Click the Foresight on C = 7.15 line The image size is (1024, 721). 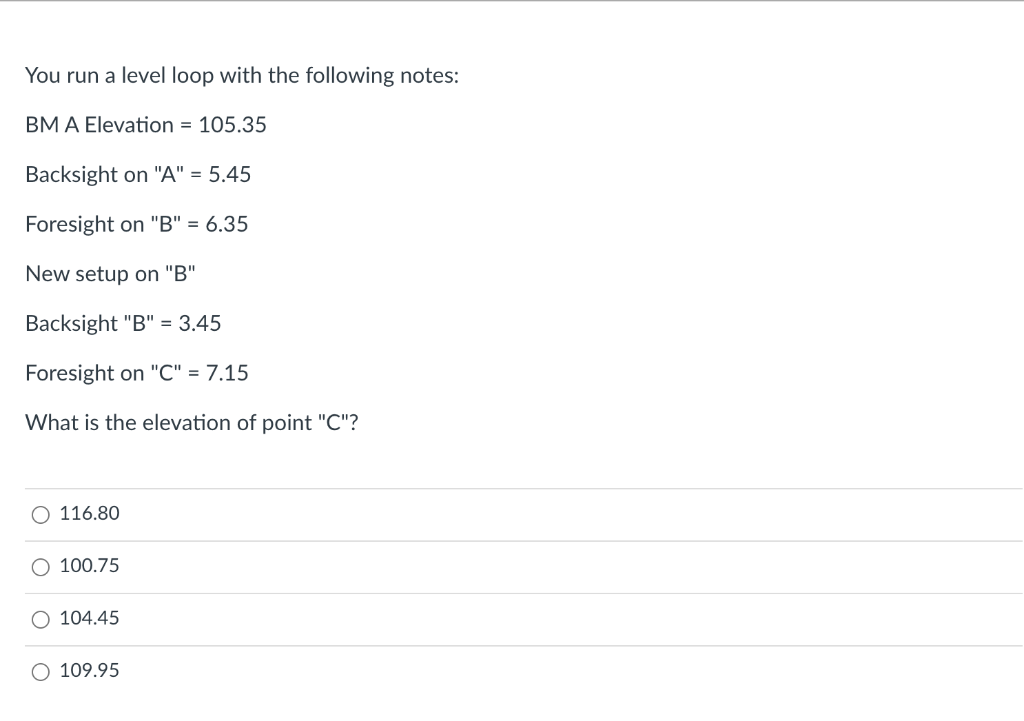point(137,372)
